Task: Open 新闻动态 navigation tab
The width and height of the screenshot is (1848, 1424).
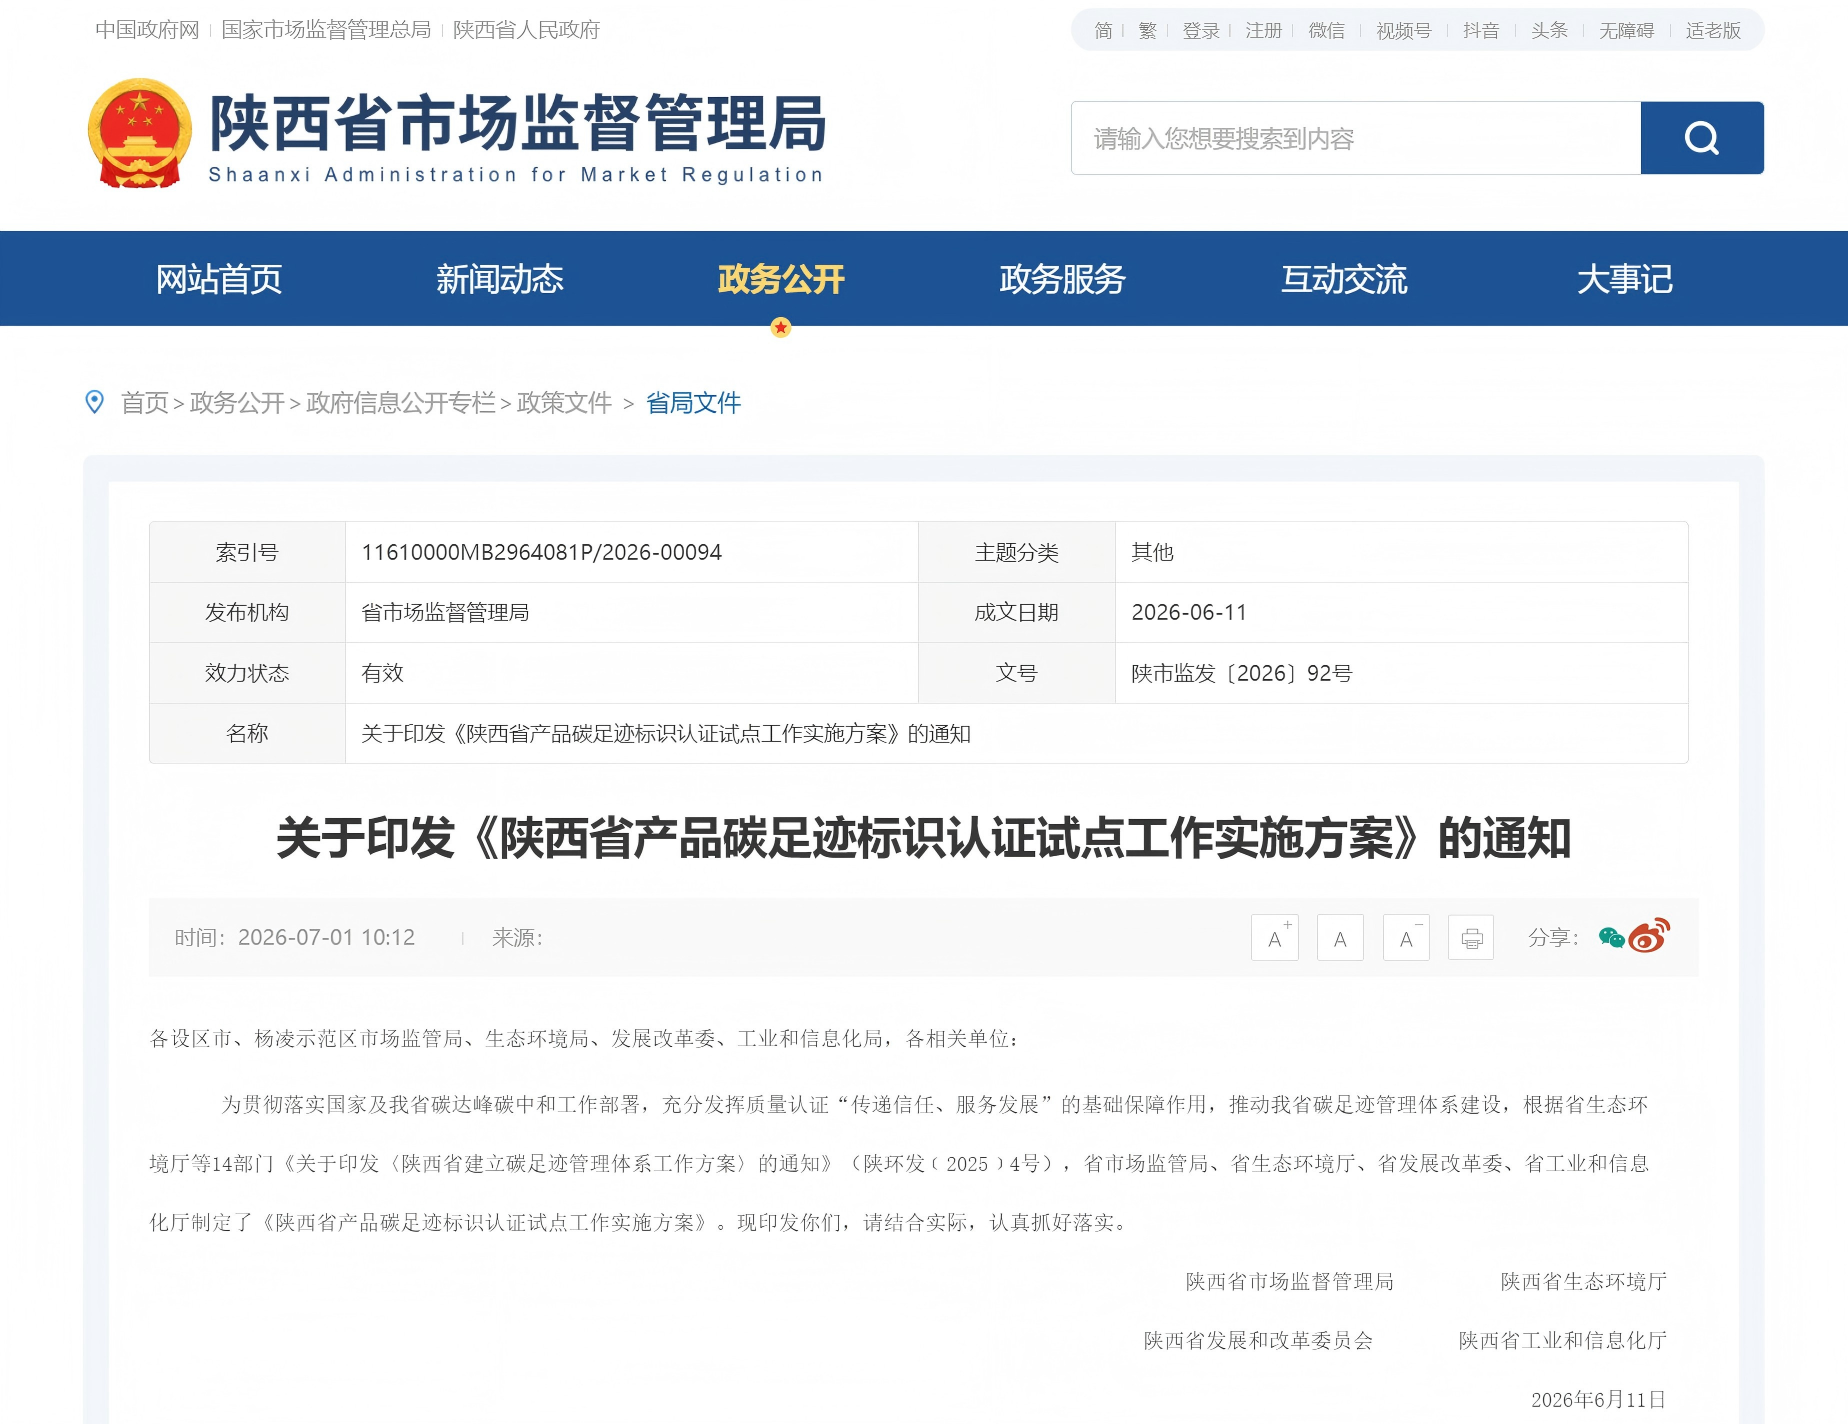Action: (x=500, y=279)
